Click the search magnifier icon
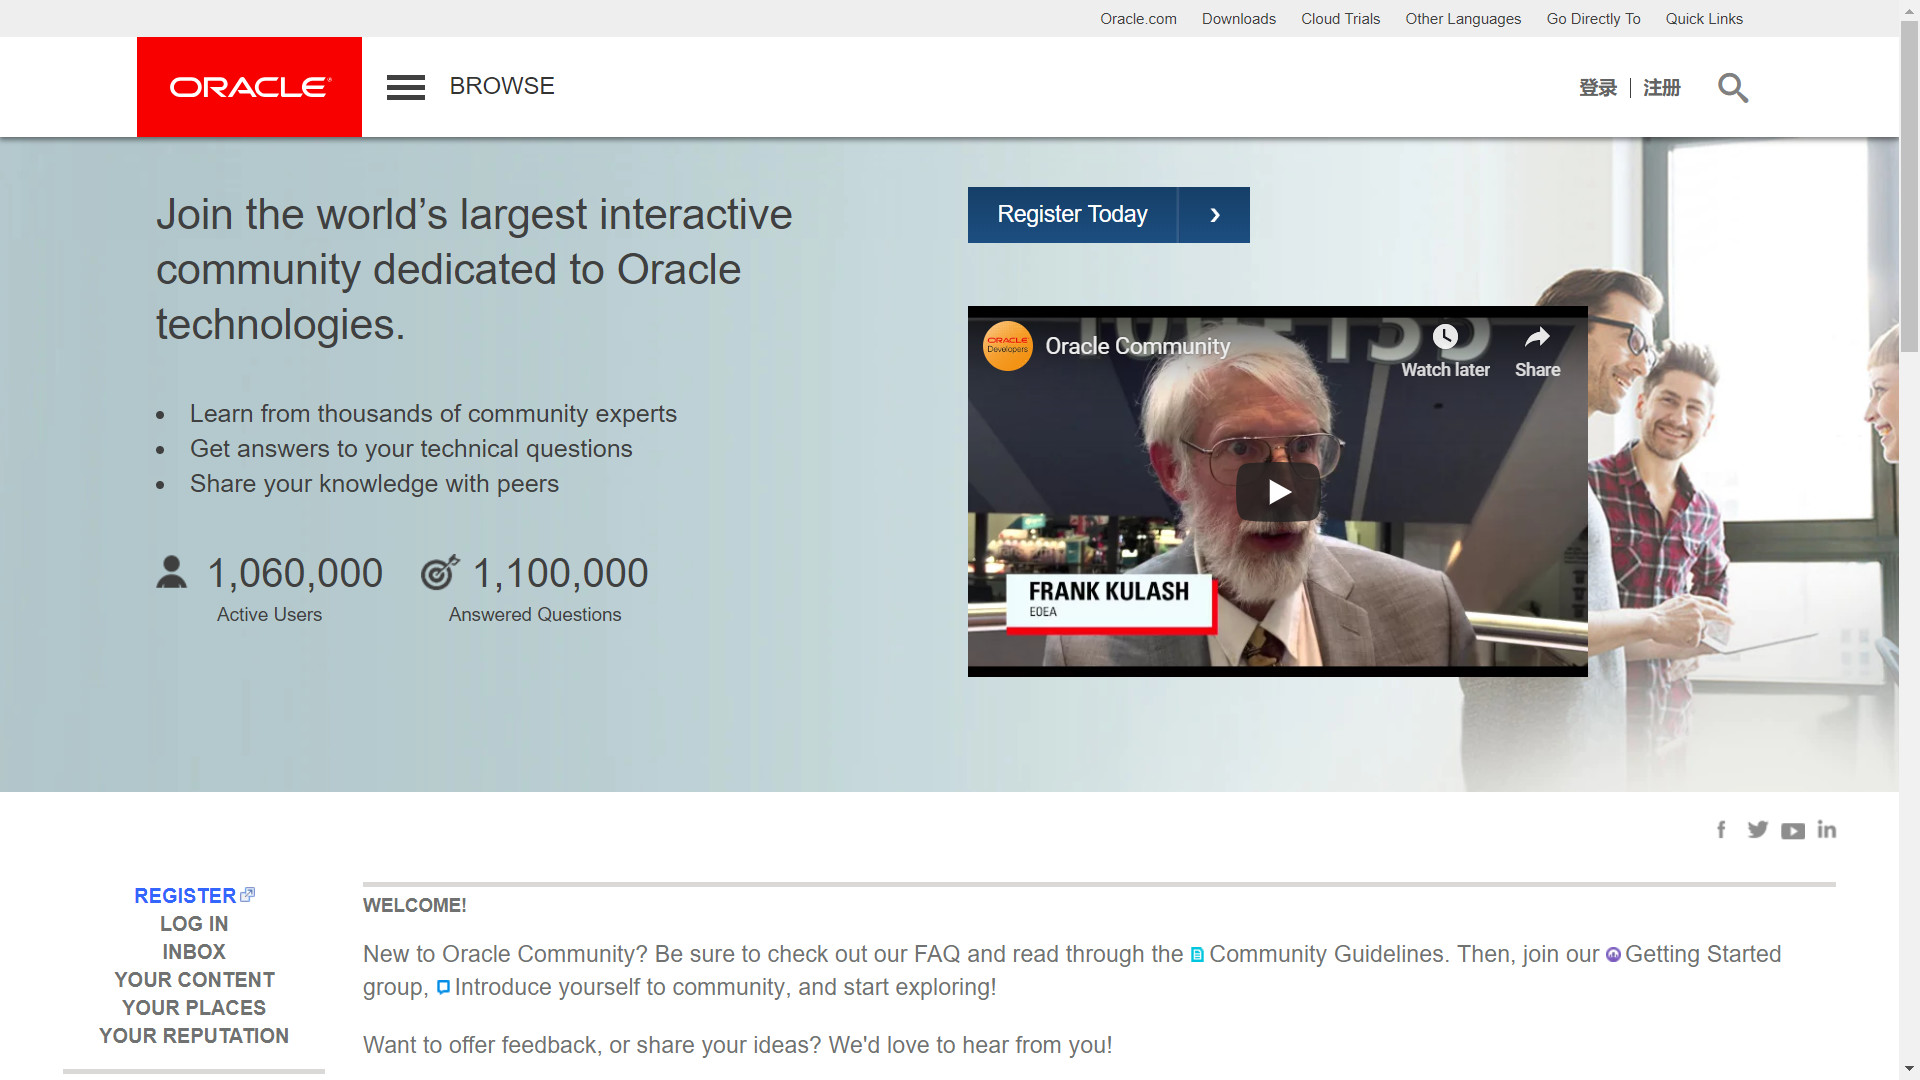Image resolution: width=1920 pixels, height=1080 pixels. [1732, 88]
